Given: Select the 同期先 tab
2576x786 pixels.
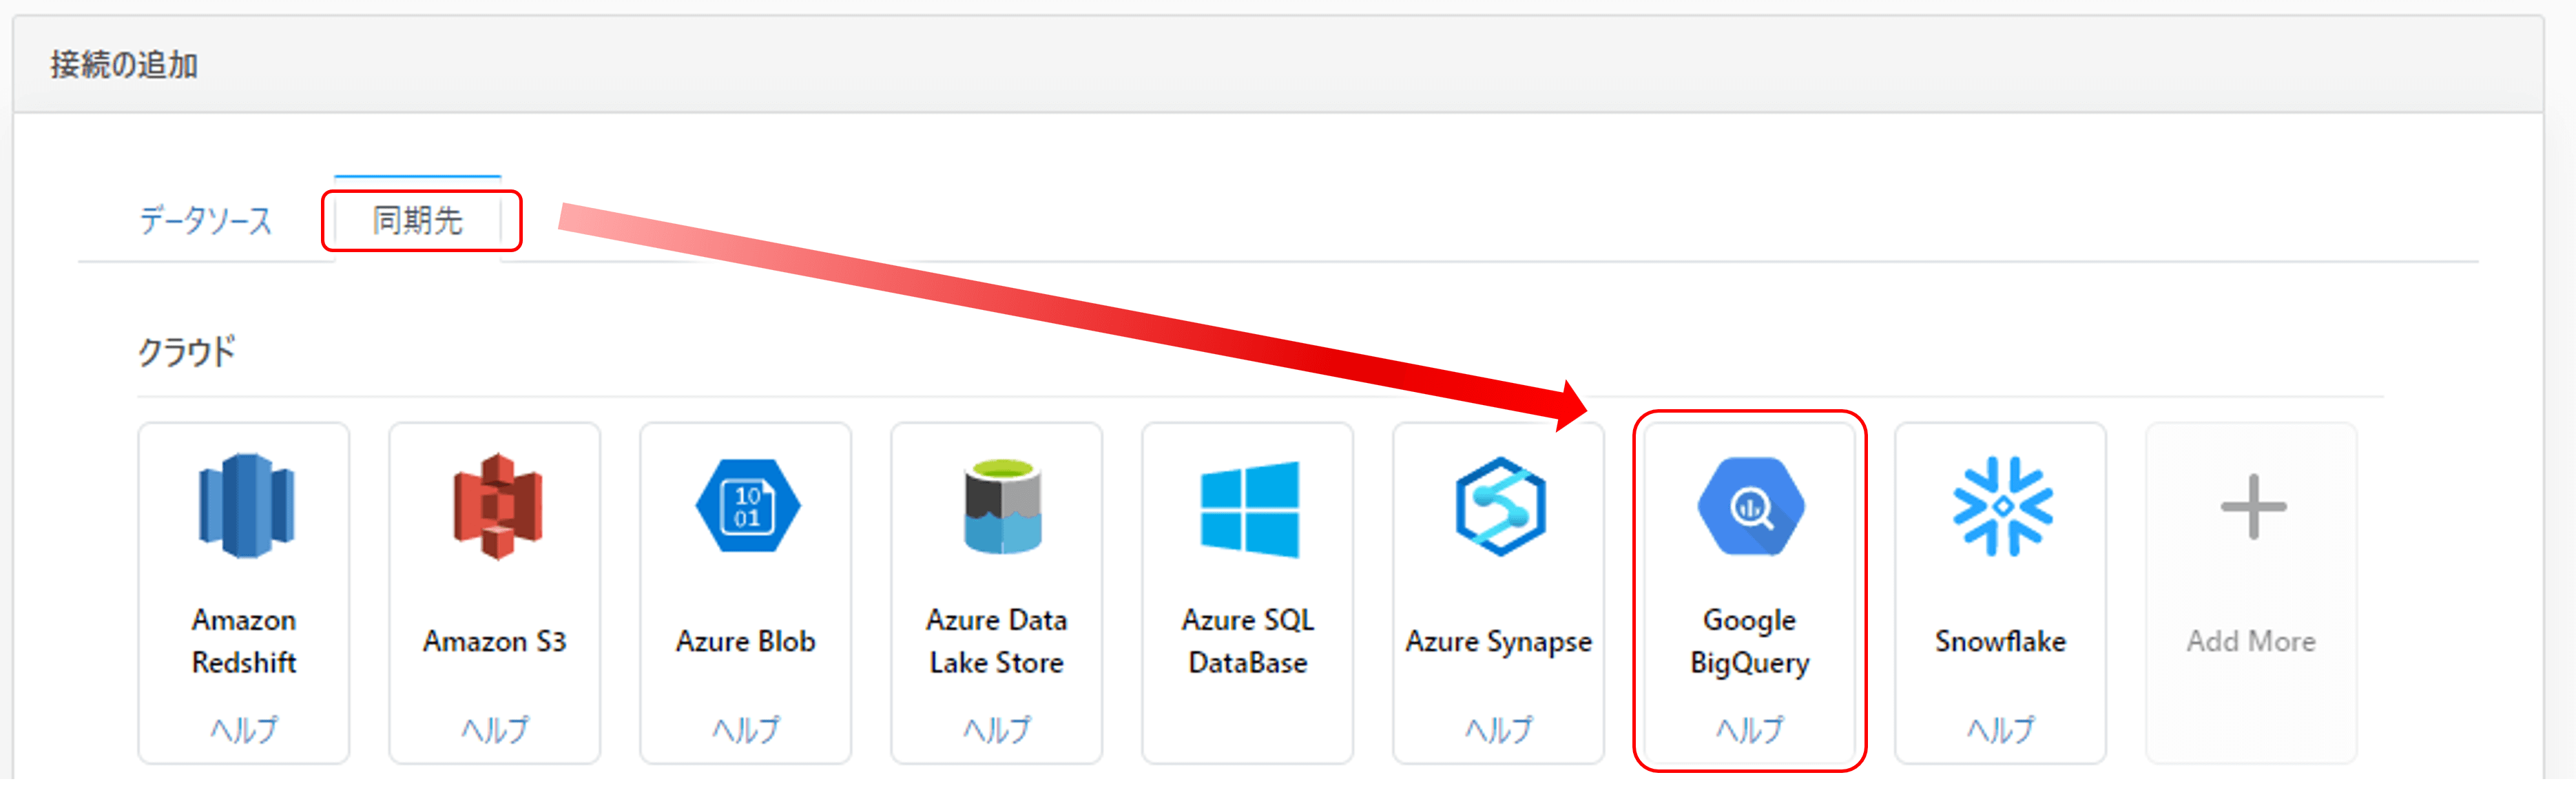Looking at the screenshot, I should (x=418, y=220).
